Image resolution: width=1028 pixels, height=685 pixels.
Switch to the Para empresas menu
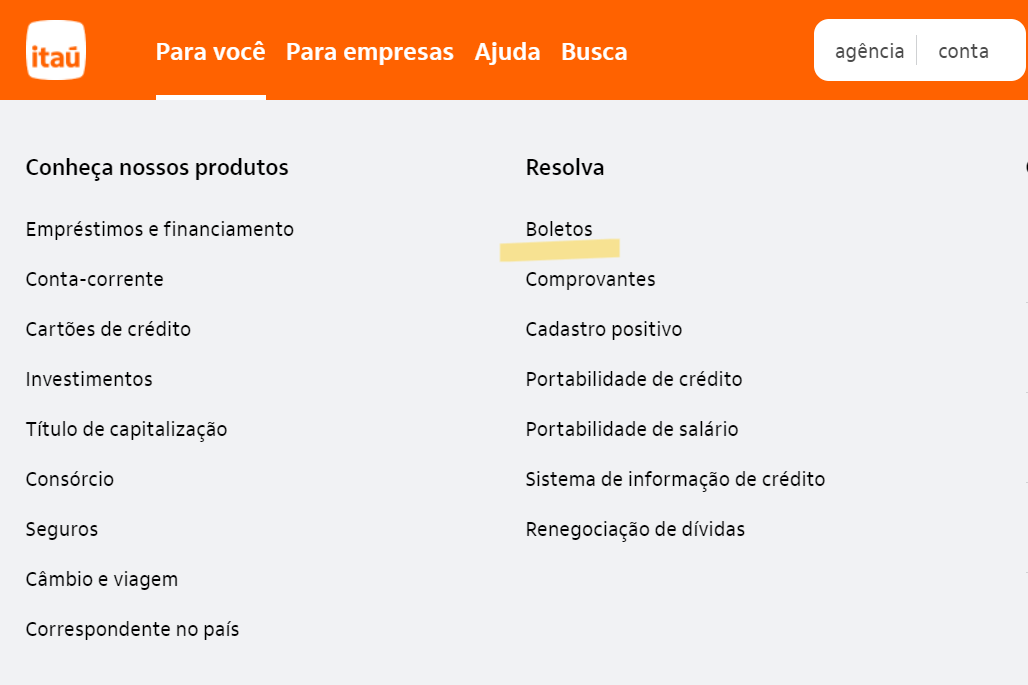point(370,51)
